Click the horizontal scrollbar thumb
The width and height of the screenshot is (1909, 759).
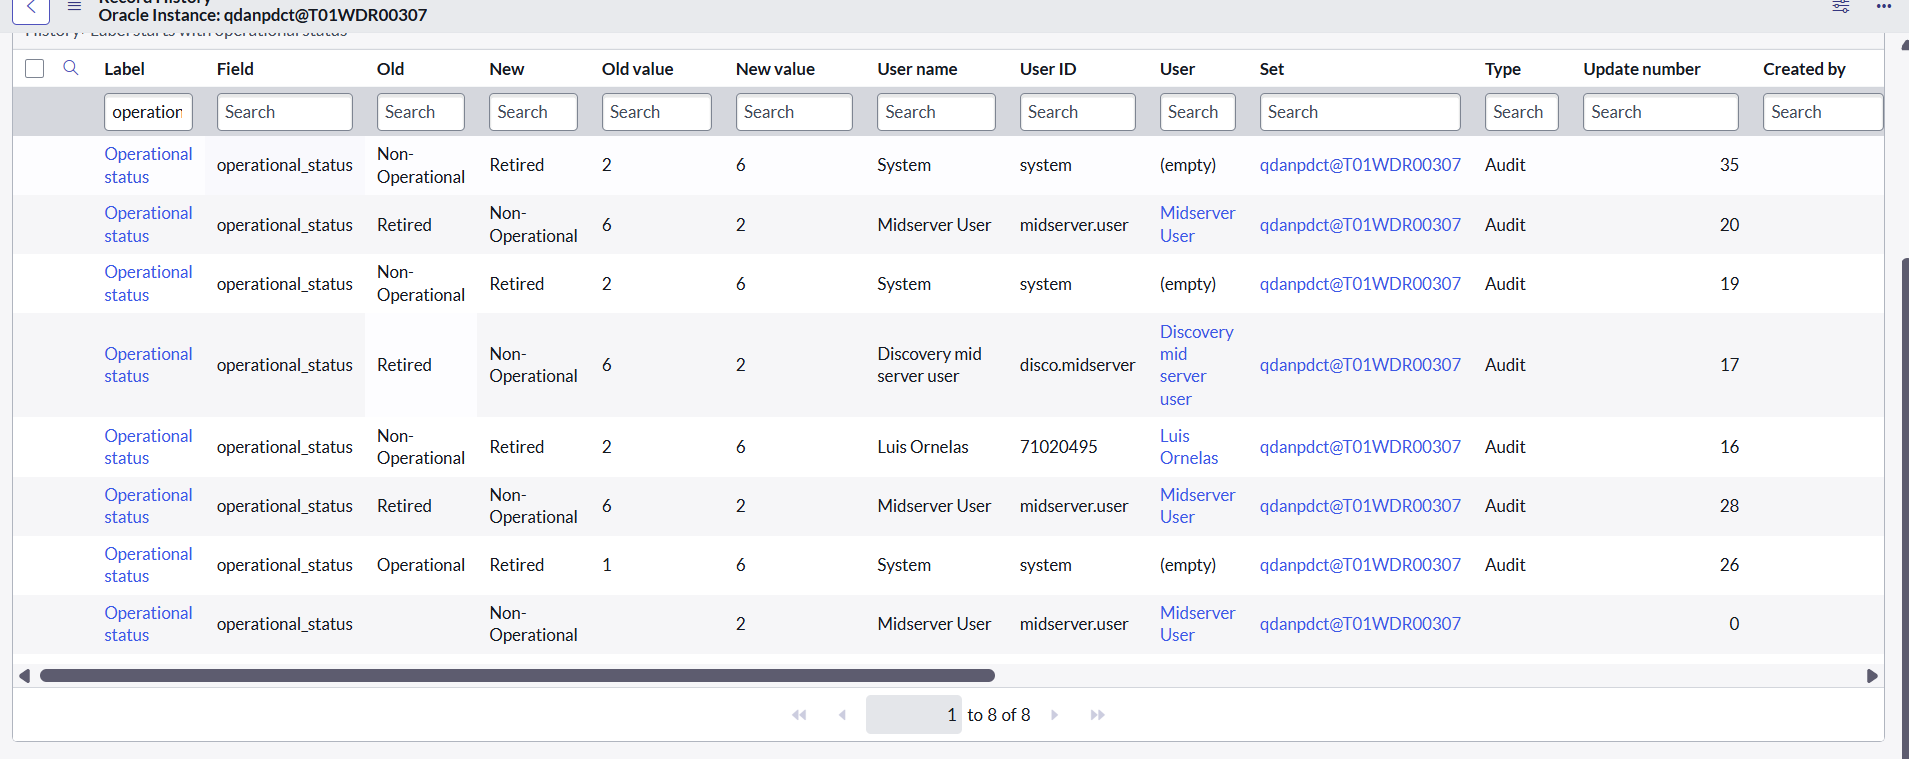tap(516, 676)
